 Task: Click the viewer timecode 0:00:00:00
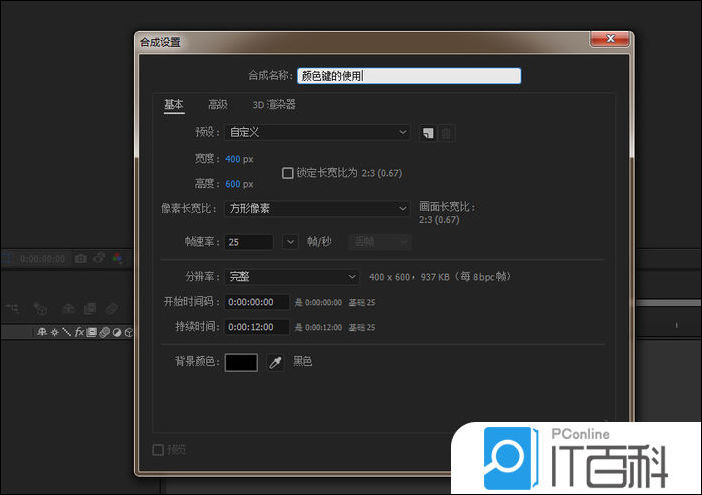pos(42,259)
